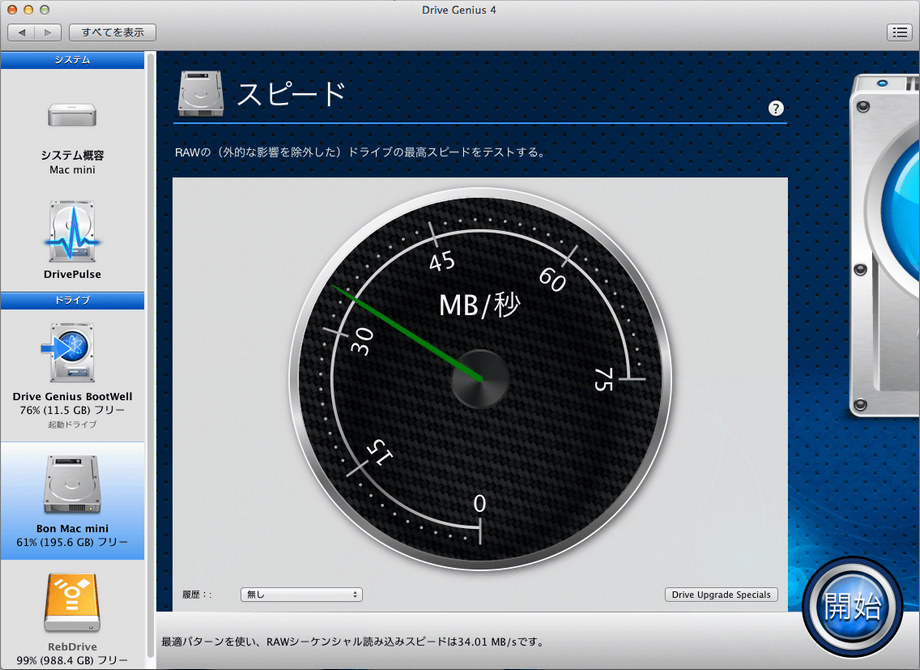Click the sidebar vertical scrollbar

pyautogui.click(x=150, y=356)
